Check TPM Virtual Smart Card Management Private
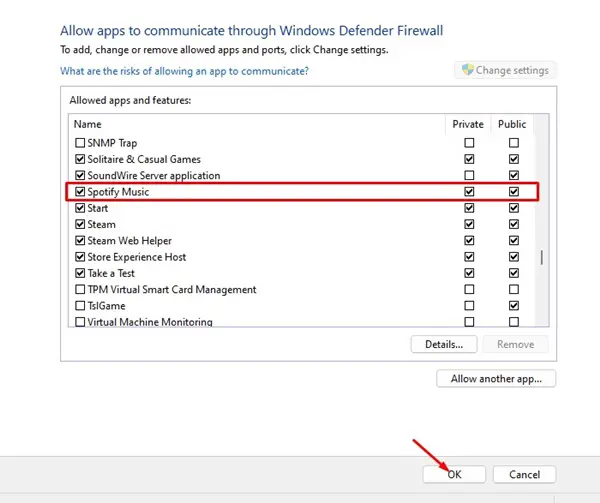This screenshot has width=600, height=503. 469,289
